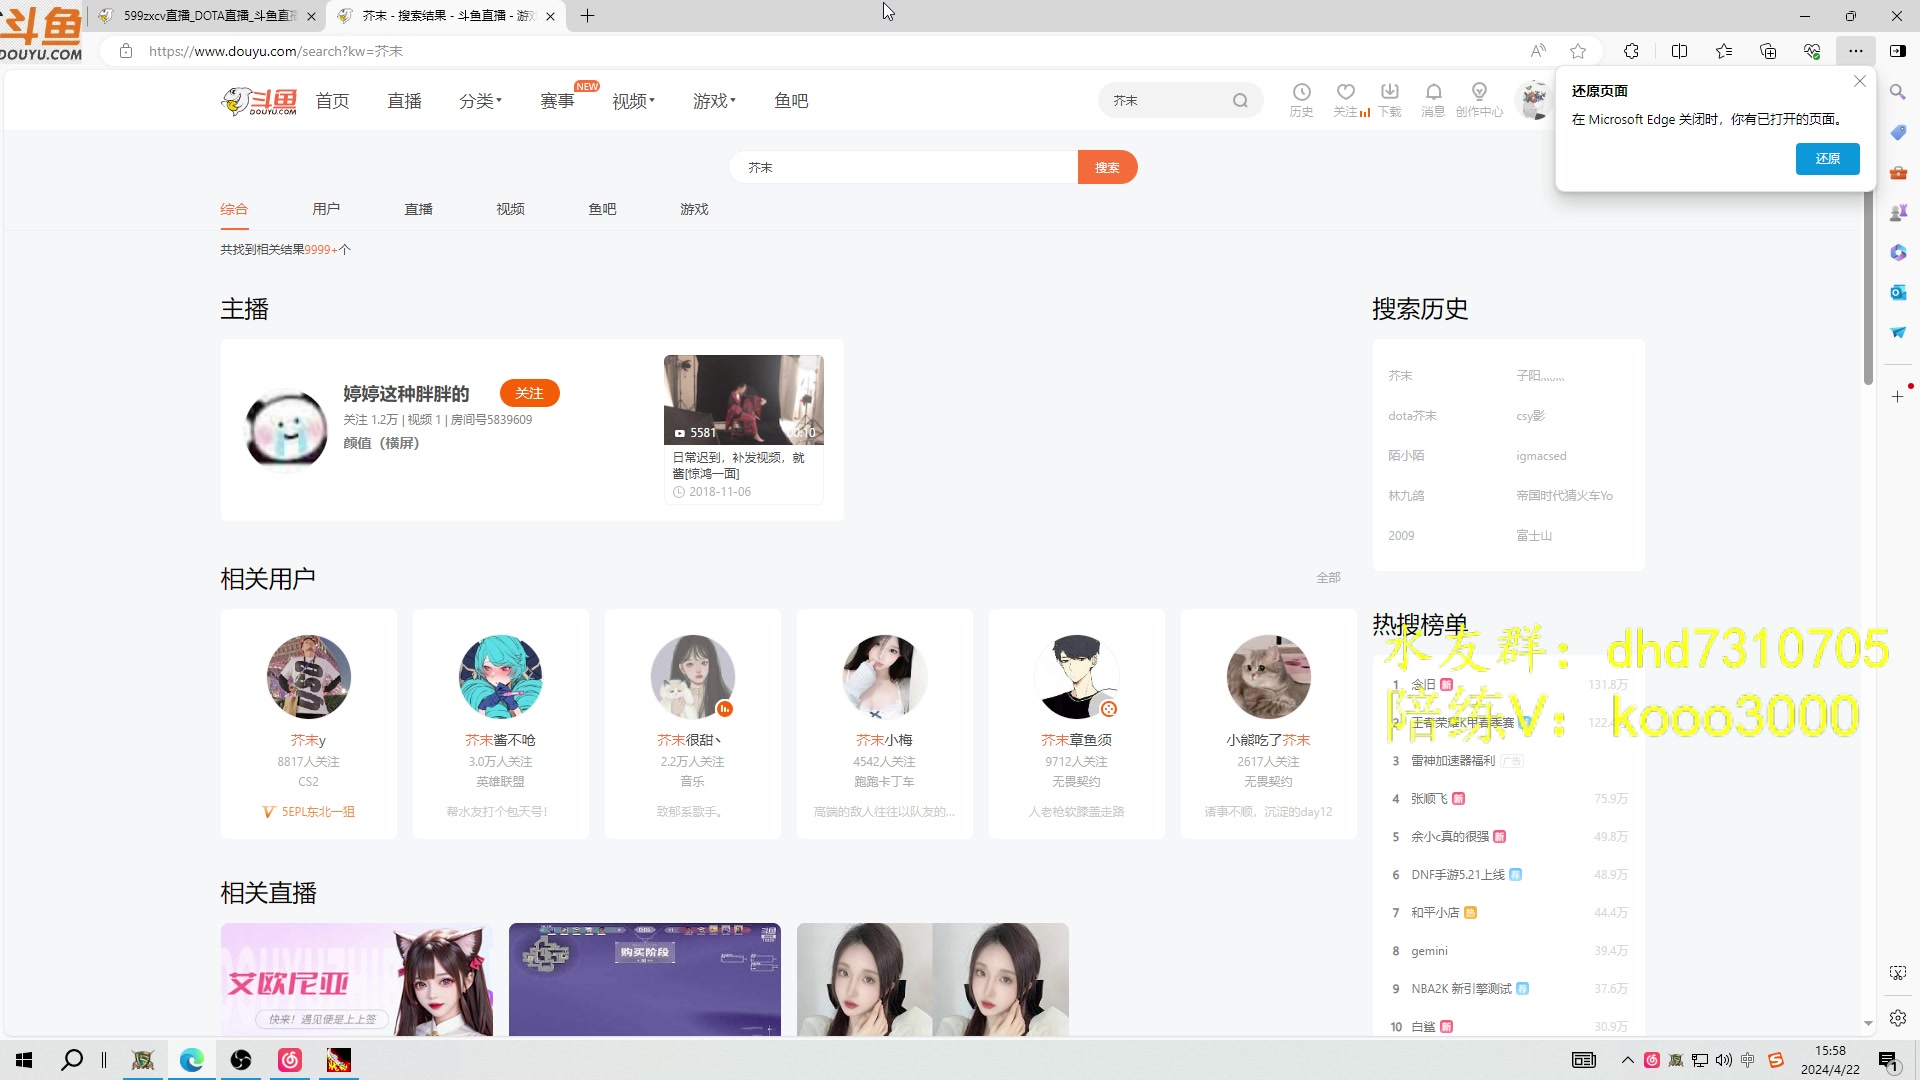Open user card 芥末酱不呛
The height and width of the screenshot is (1080, 1920).
point(500,724)
